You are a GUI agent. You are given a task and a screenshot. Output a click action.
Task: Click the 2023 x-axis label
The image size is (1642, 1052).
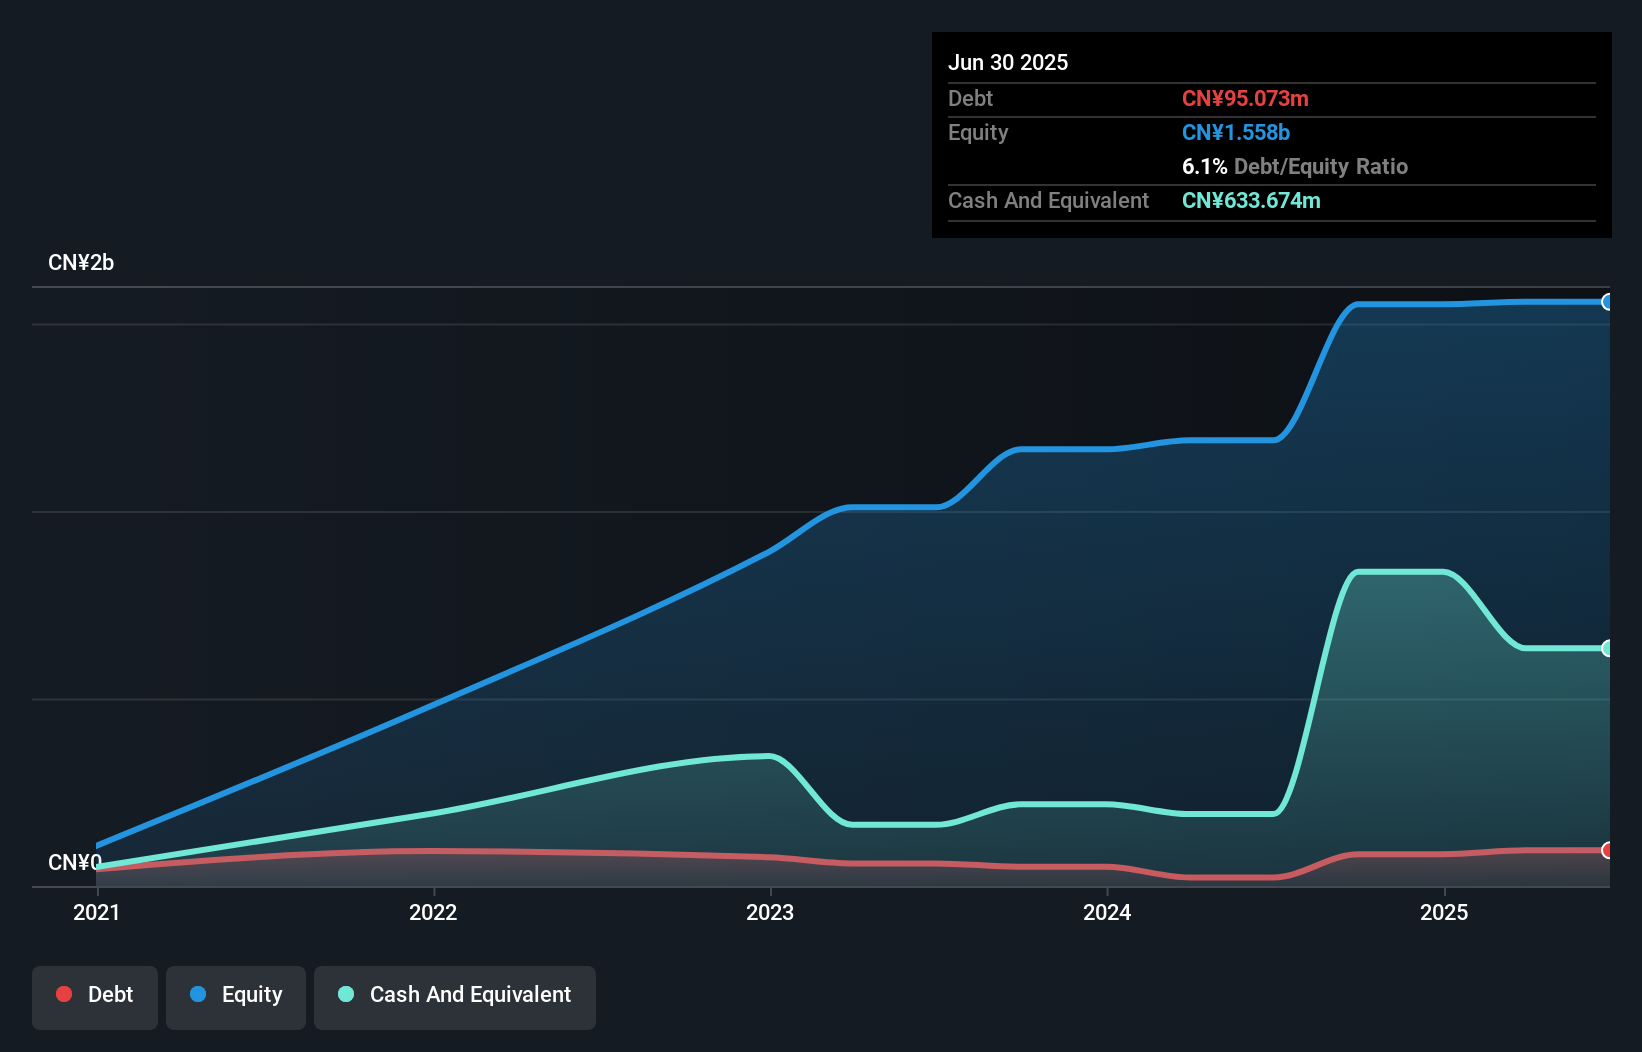(770, 912)
